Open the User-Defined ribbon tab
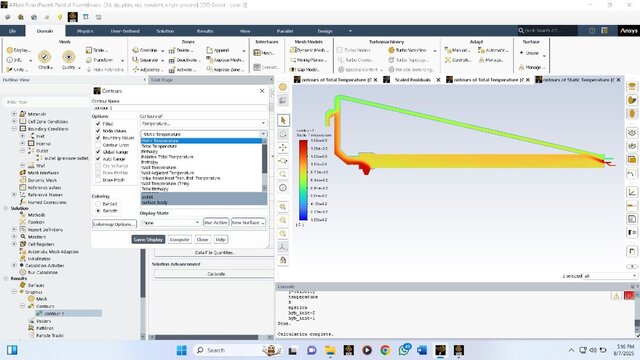The width and height of the screenshot is (640, 360). coord(125,31)
